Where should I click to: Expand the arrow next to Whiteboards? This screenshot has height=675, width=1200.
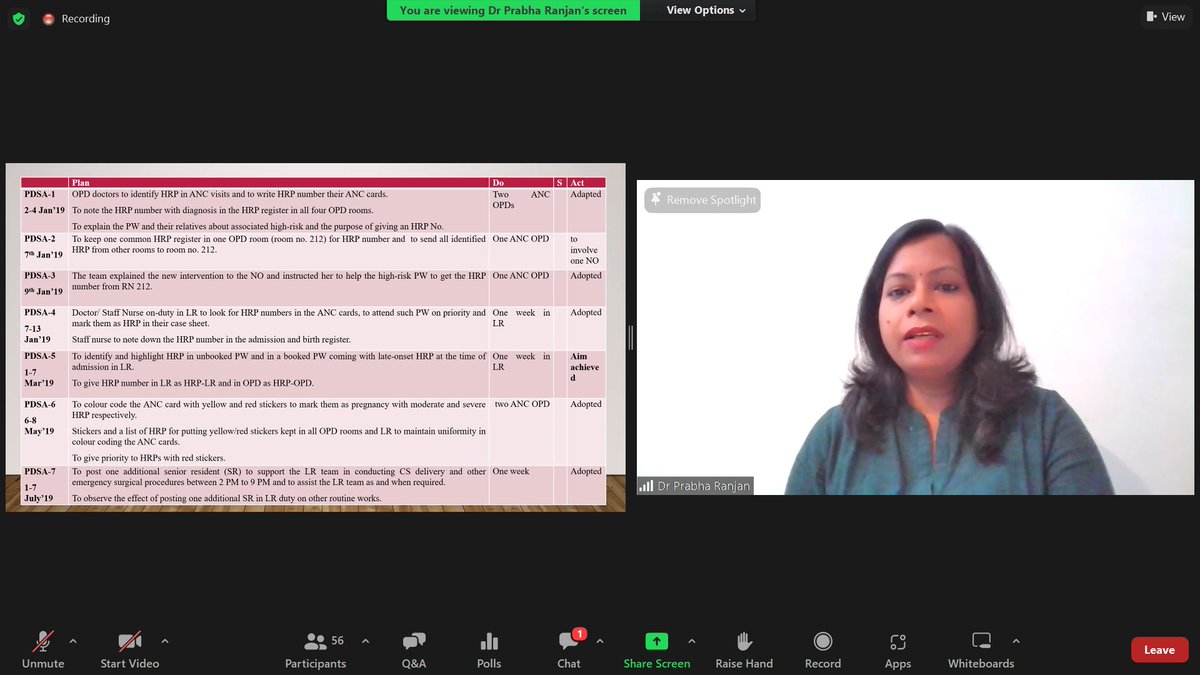(1016, 641)
